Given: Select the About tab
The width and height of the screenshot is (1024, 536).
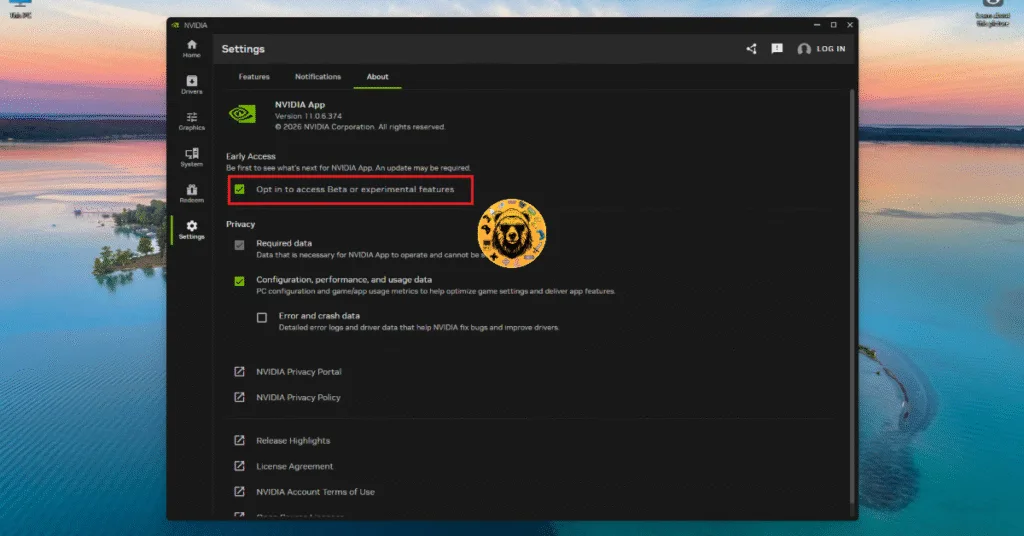Looking at the screenshot, I should (377, 76).
